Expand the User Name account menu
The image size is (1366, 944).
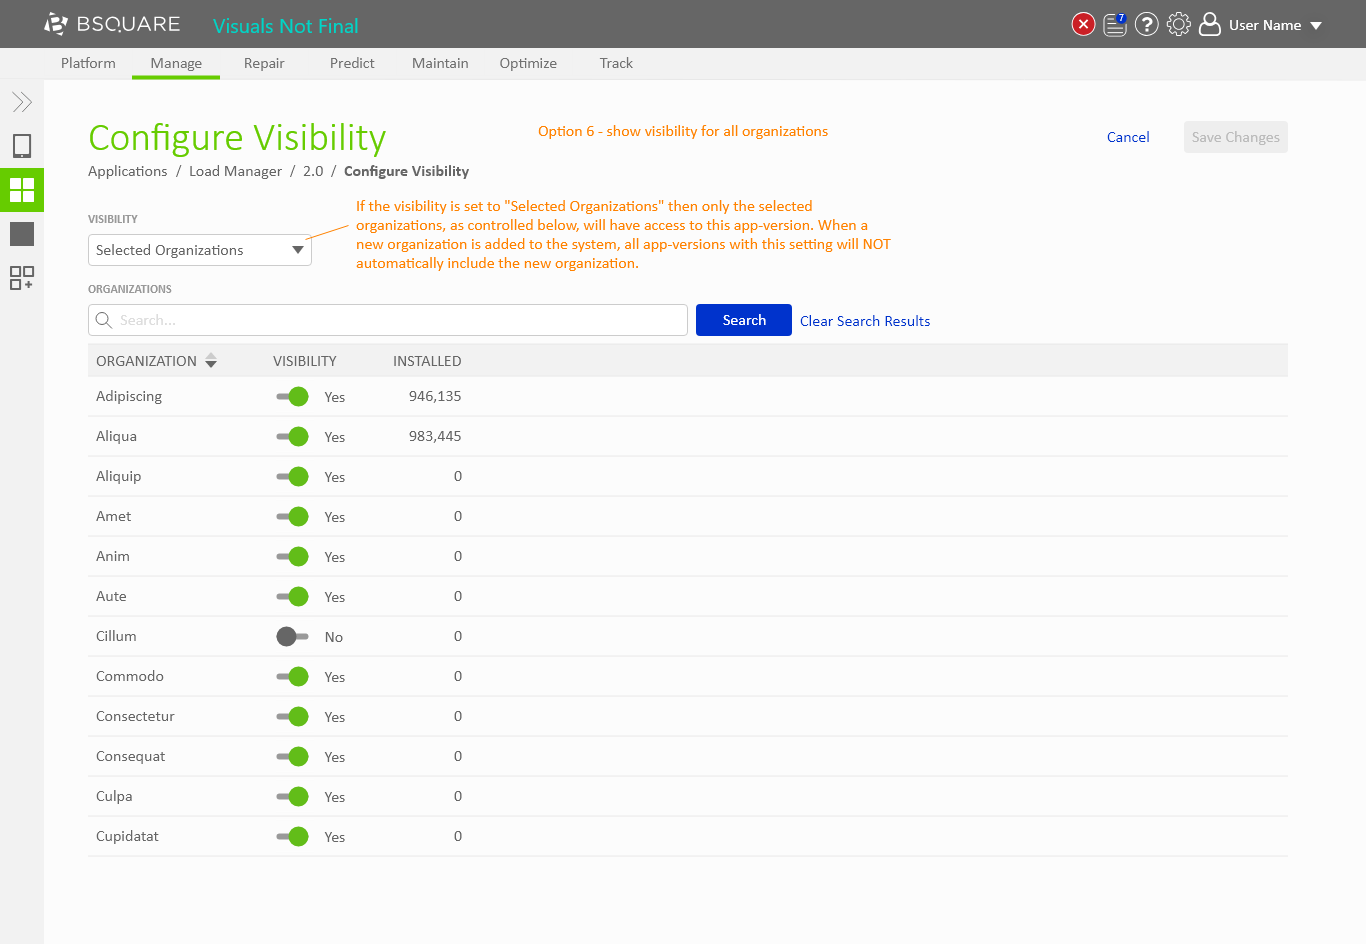click(1265, 25)
